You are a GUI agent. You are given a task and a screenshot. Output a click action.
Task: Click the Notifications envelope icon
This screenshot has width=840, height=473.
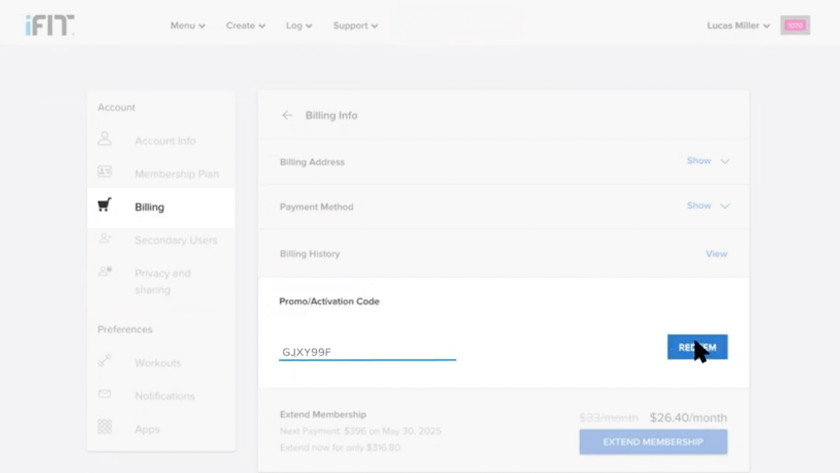[105, 395]
